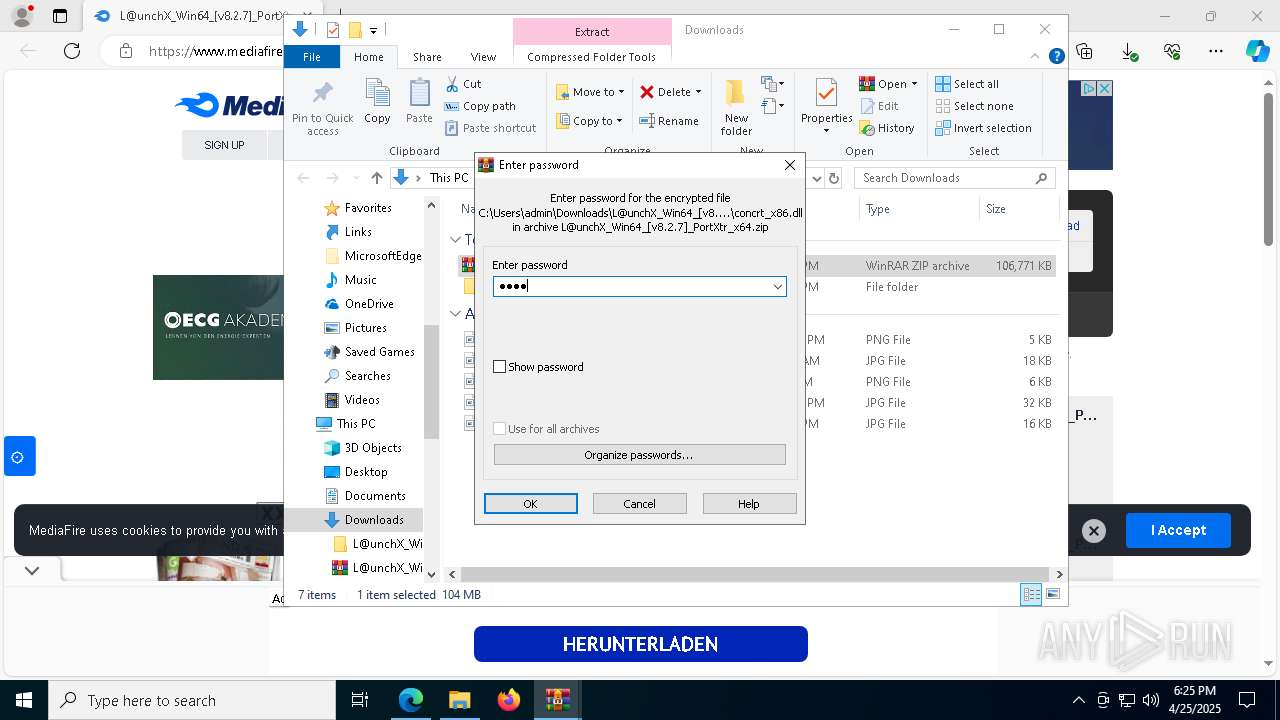Screen dimensions: 1280x720
Task: Go up one folder level arrow
Action: [376, 178]
